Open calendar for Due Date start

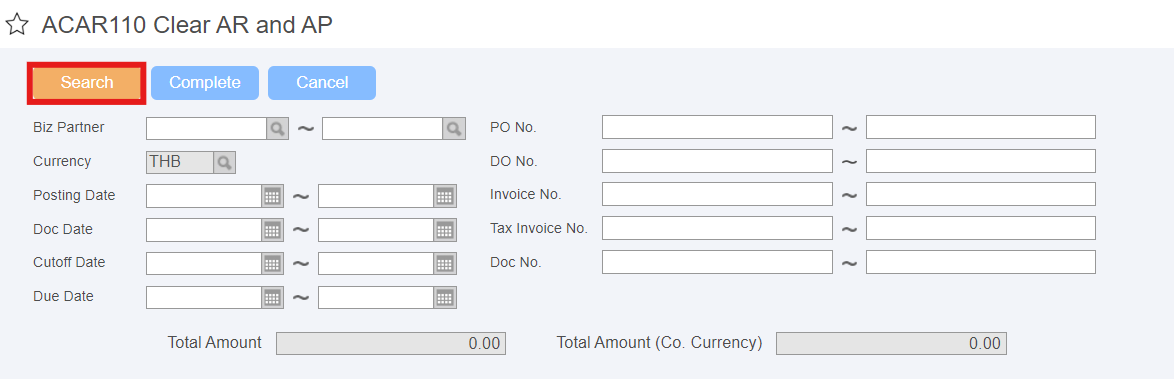tap(273, 297)
